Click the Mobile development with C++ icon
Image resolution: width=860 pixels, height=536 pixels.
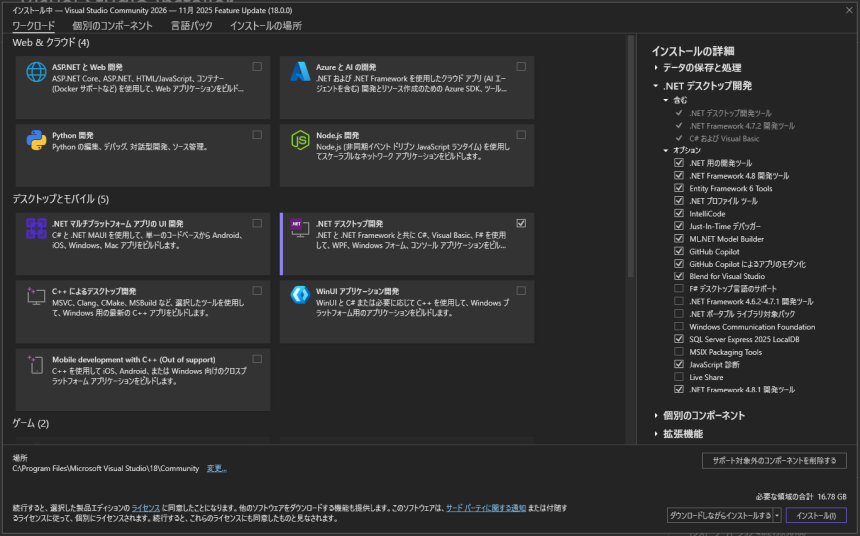click(x=37, y=364)
